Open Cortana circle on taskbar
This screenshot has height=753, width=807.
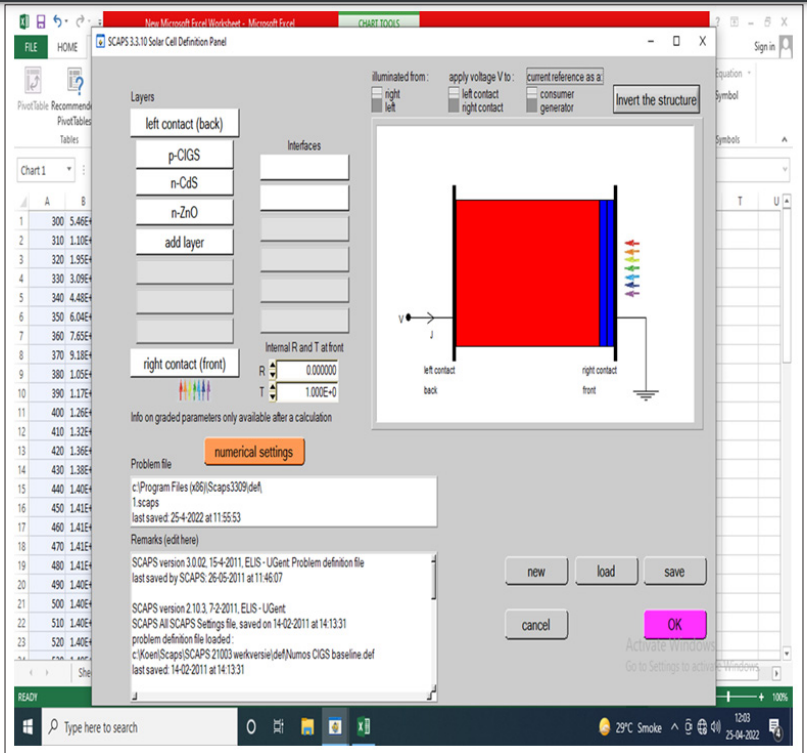tap(251, 727)
